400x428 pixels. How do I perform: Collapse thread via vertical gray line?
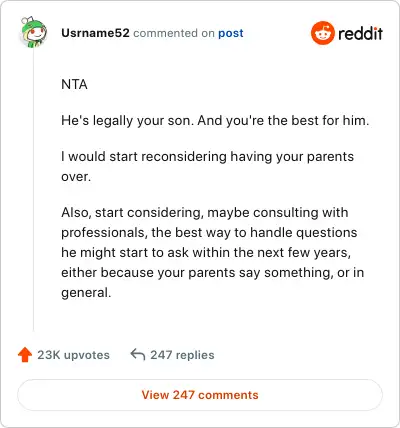(x=33, y=190)
